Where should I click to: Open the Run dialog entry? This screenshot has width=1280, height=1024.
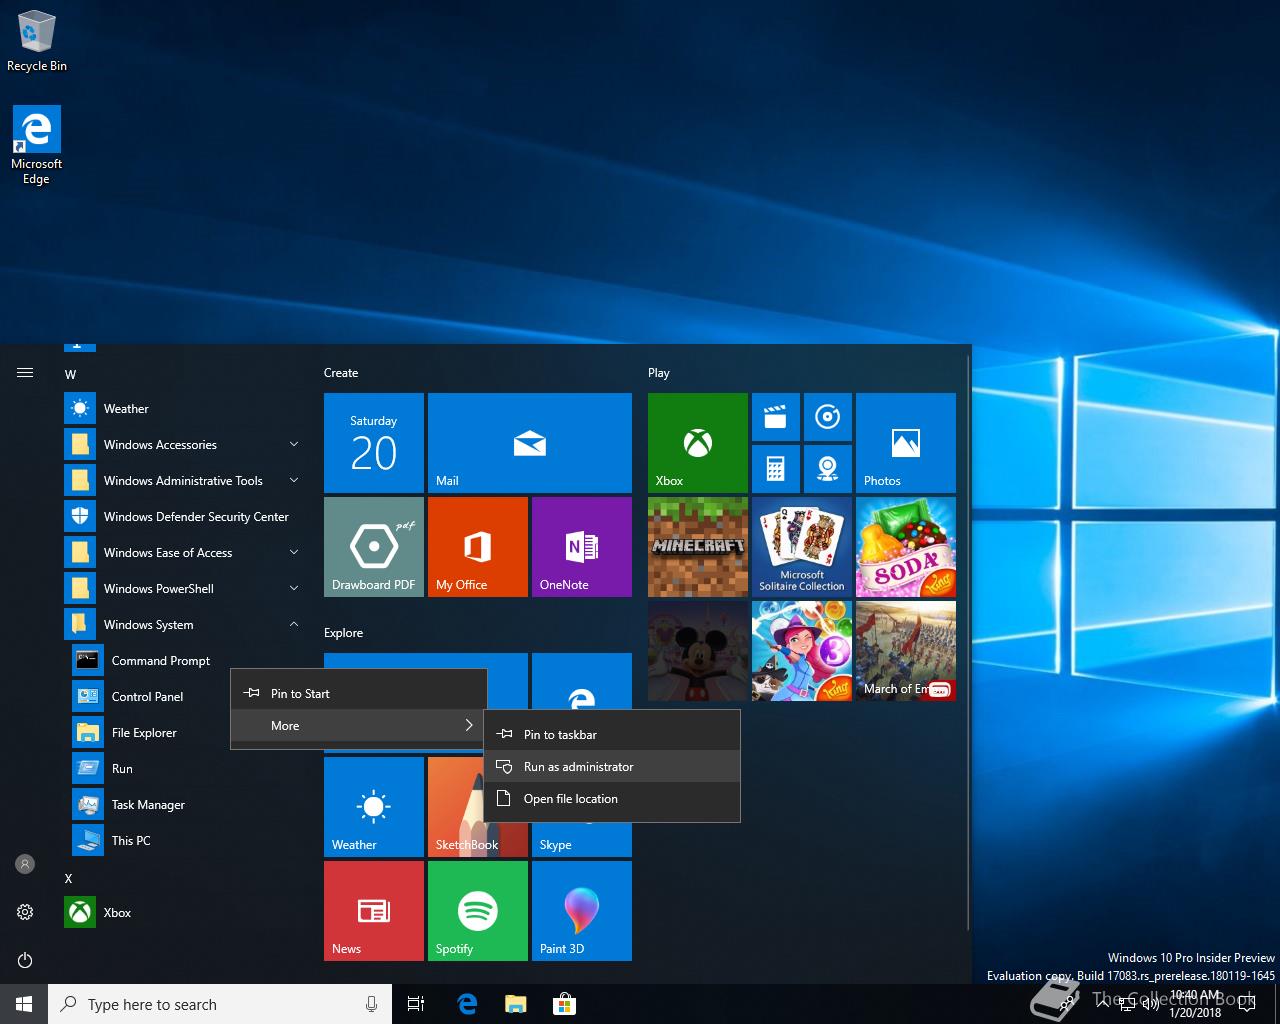point(184,768)
